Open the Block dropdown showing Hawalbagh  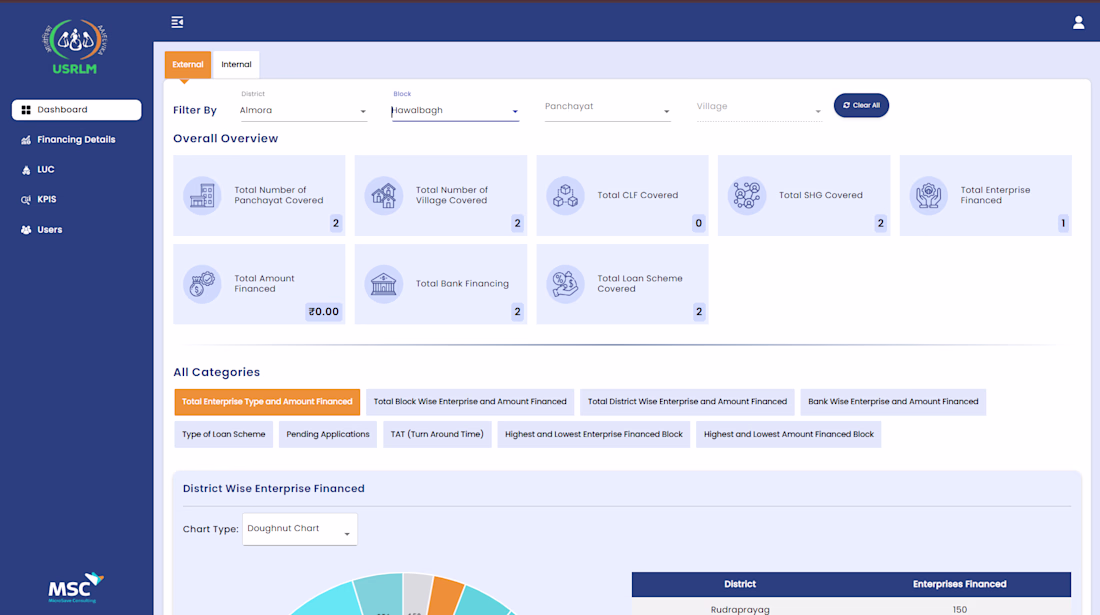(x=455, y=111)
